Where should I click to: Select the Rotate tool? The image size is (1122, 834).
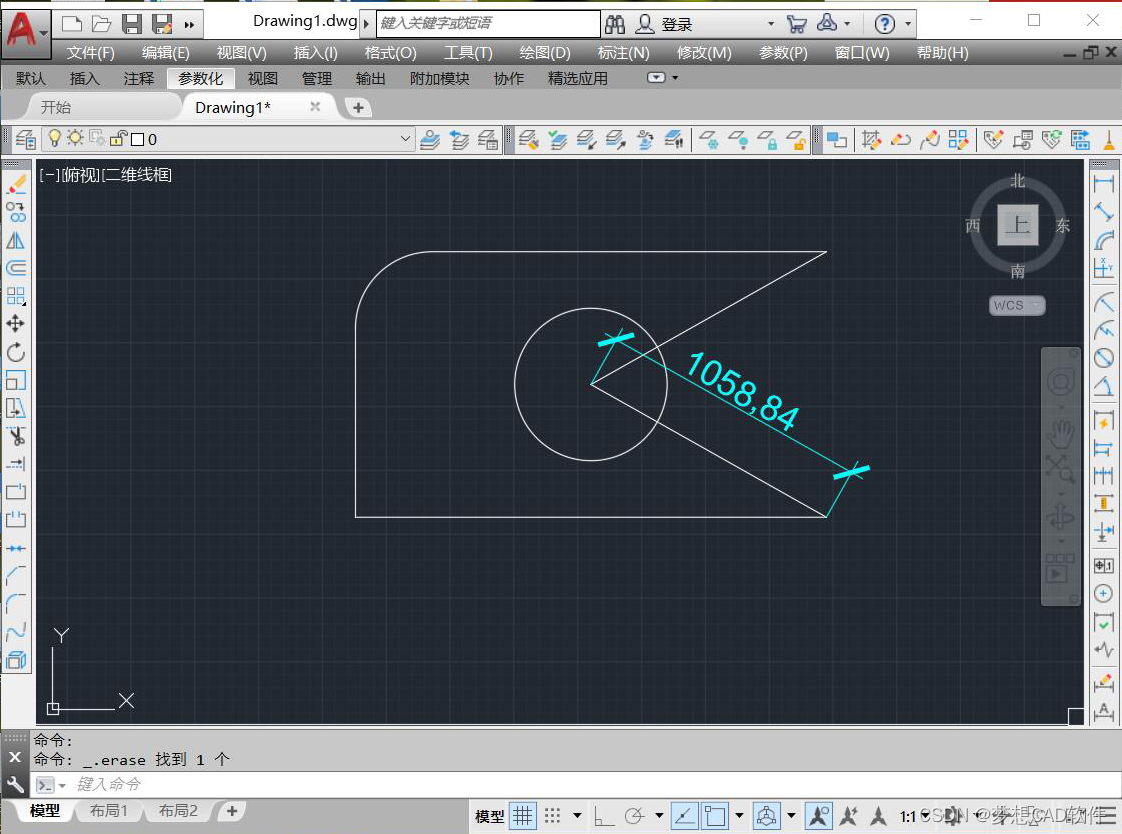pos(16,352)
